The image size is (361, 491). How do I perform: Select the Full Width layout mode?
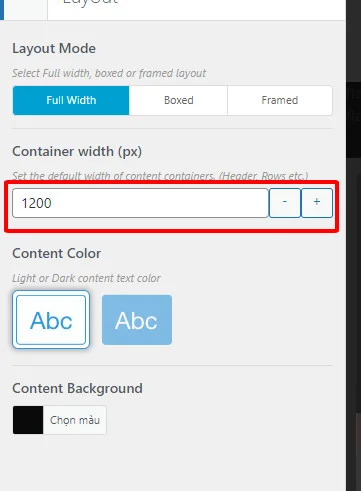(x=71, y=100)
